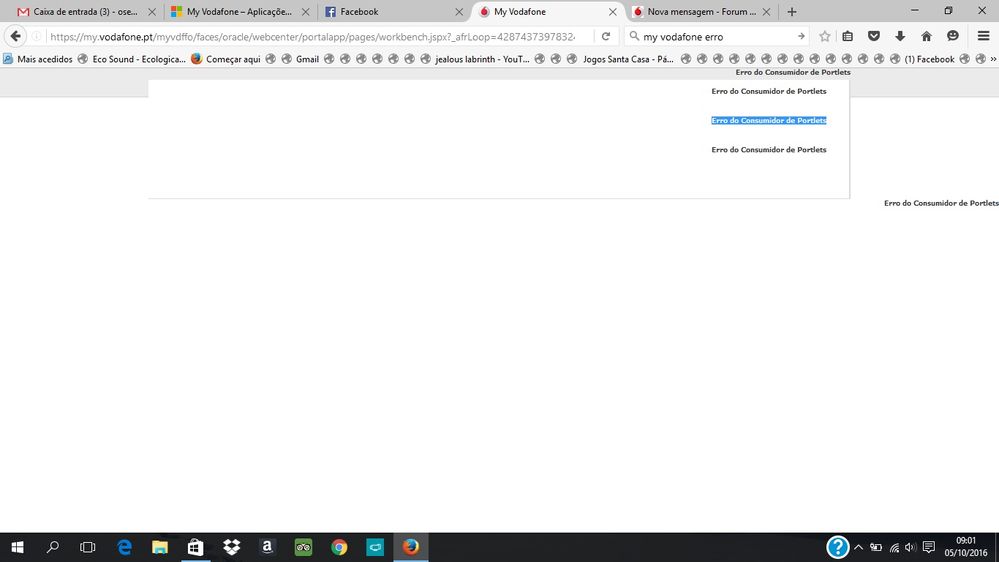This screenshot has width=999, height=562.
Task: Switch to the Caixa de entrada Gmail tab
Action: tap(80, 12)
